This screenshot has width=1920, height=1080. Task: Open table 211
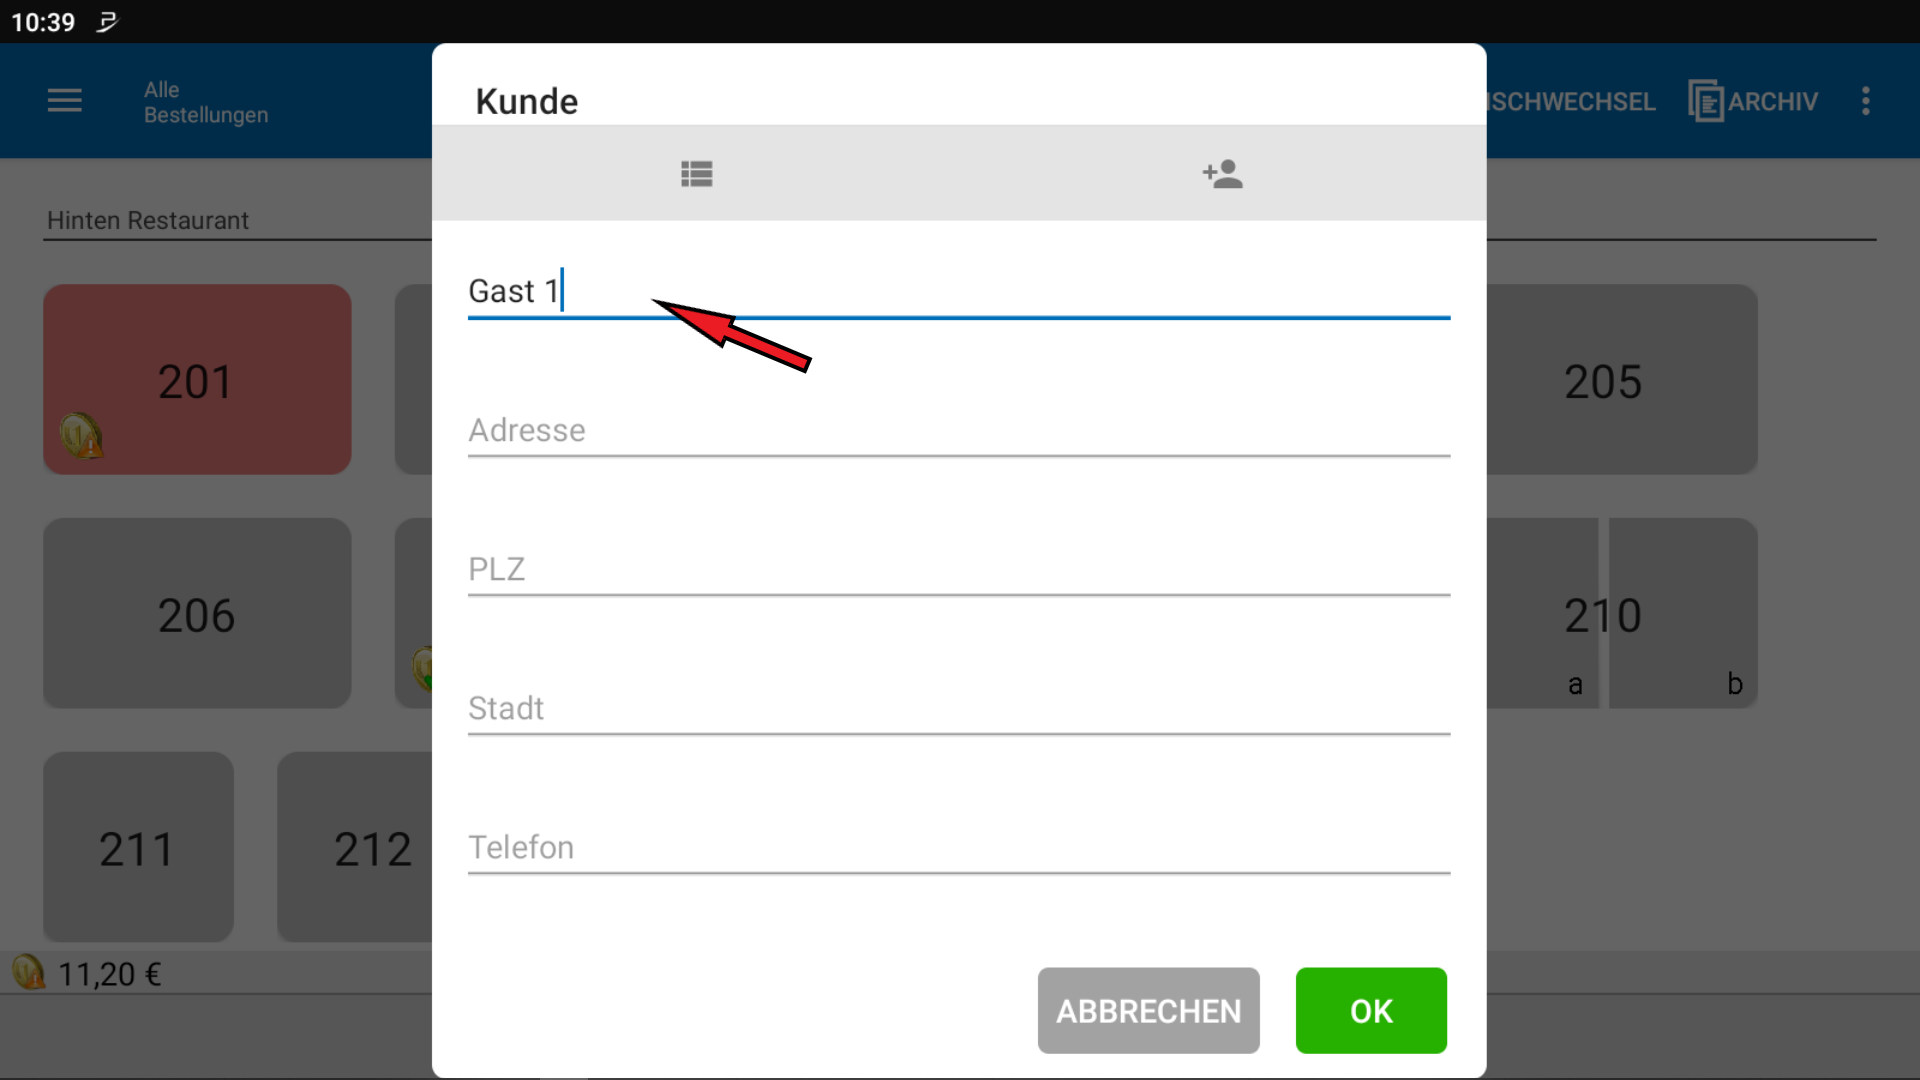click(138, 847)
